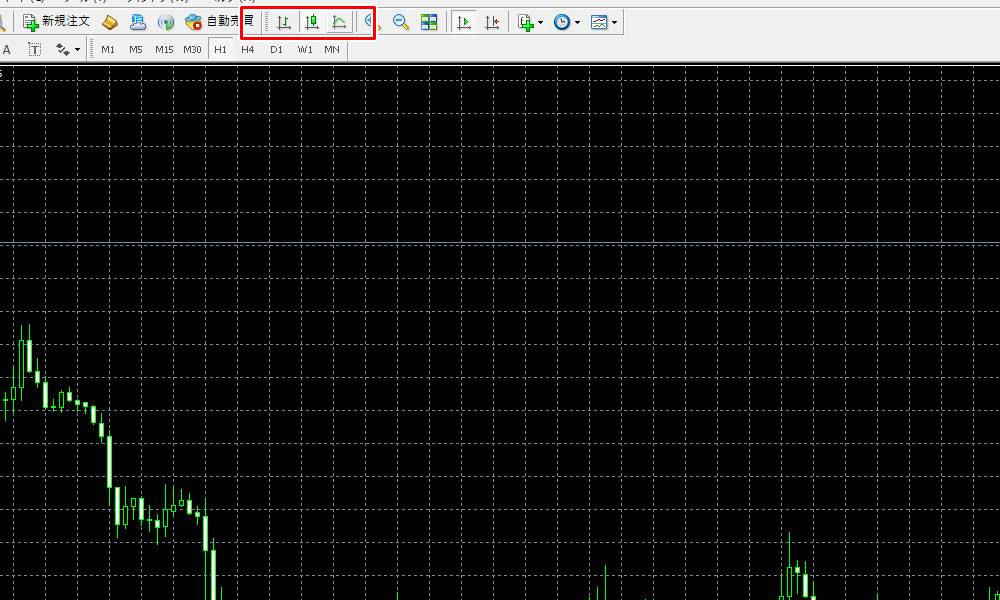Select the M15 timeframe
The image size is (1000, 600).
[164, 49]
